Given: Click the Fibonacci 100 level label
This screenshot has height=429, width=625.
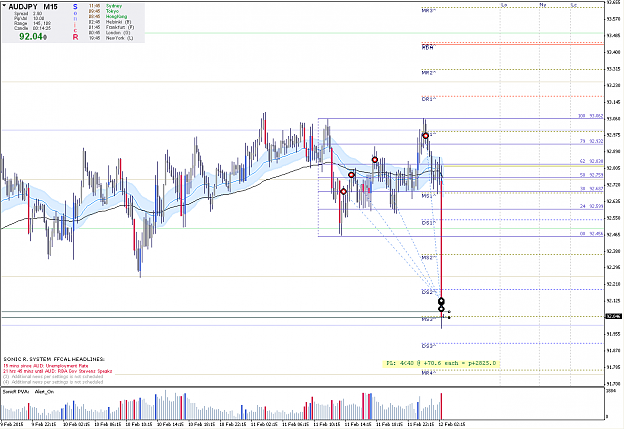Looking at the screenshot, I should [x=590, y=116].
